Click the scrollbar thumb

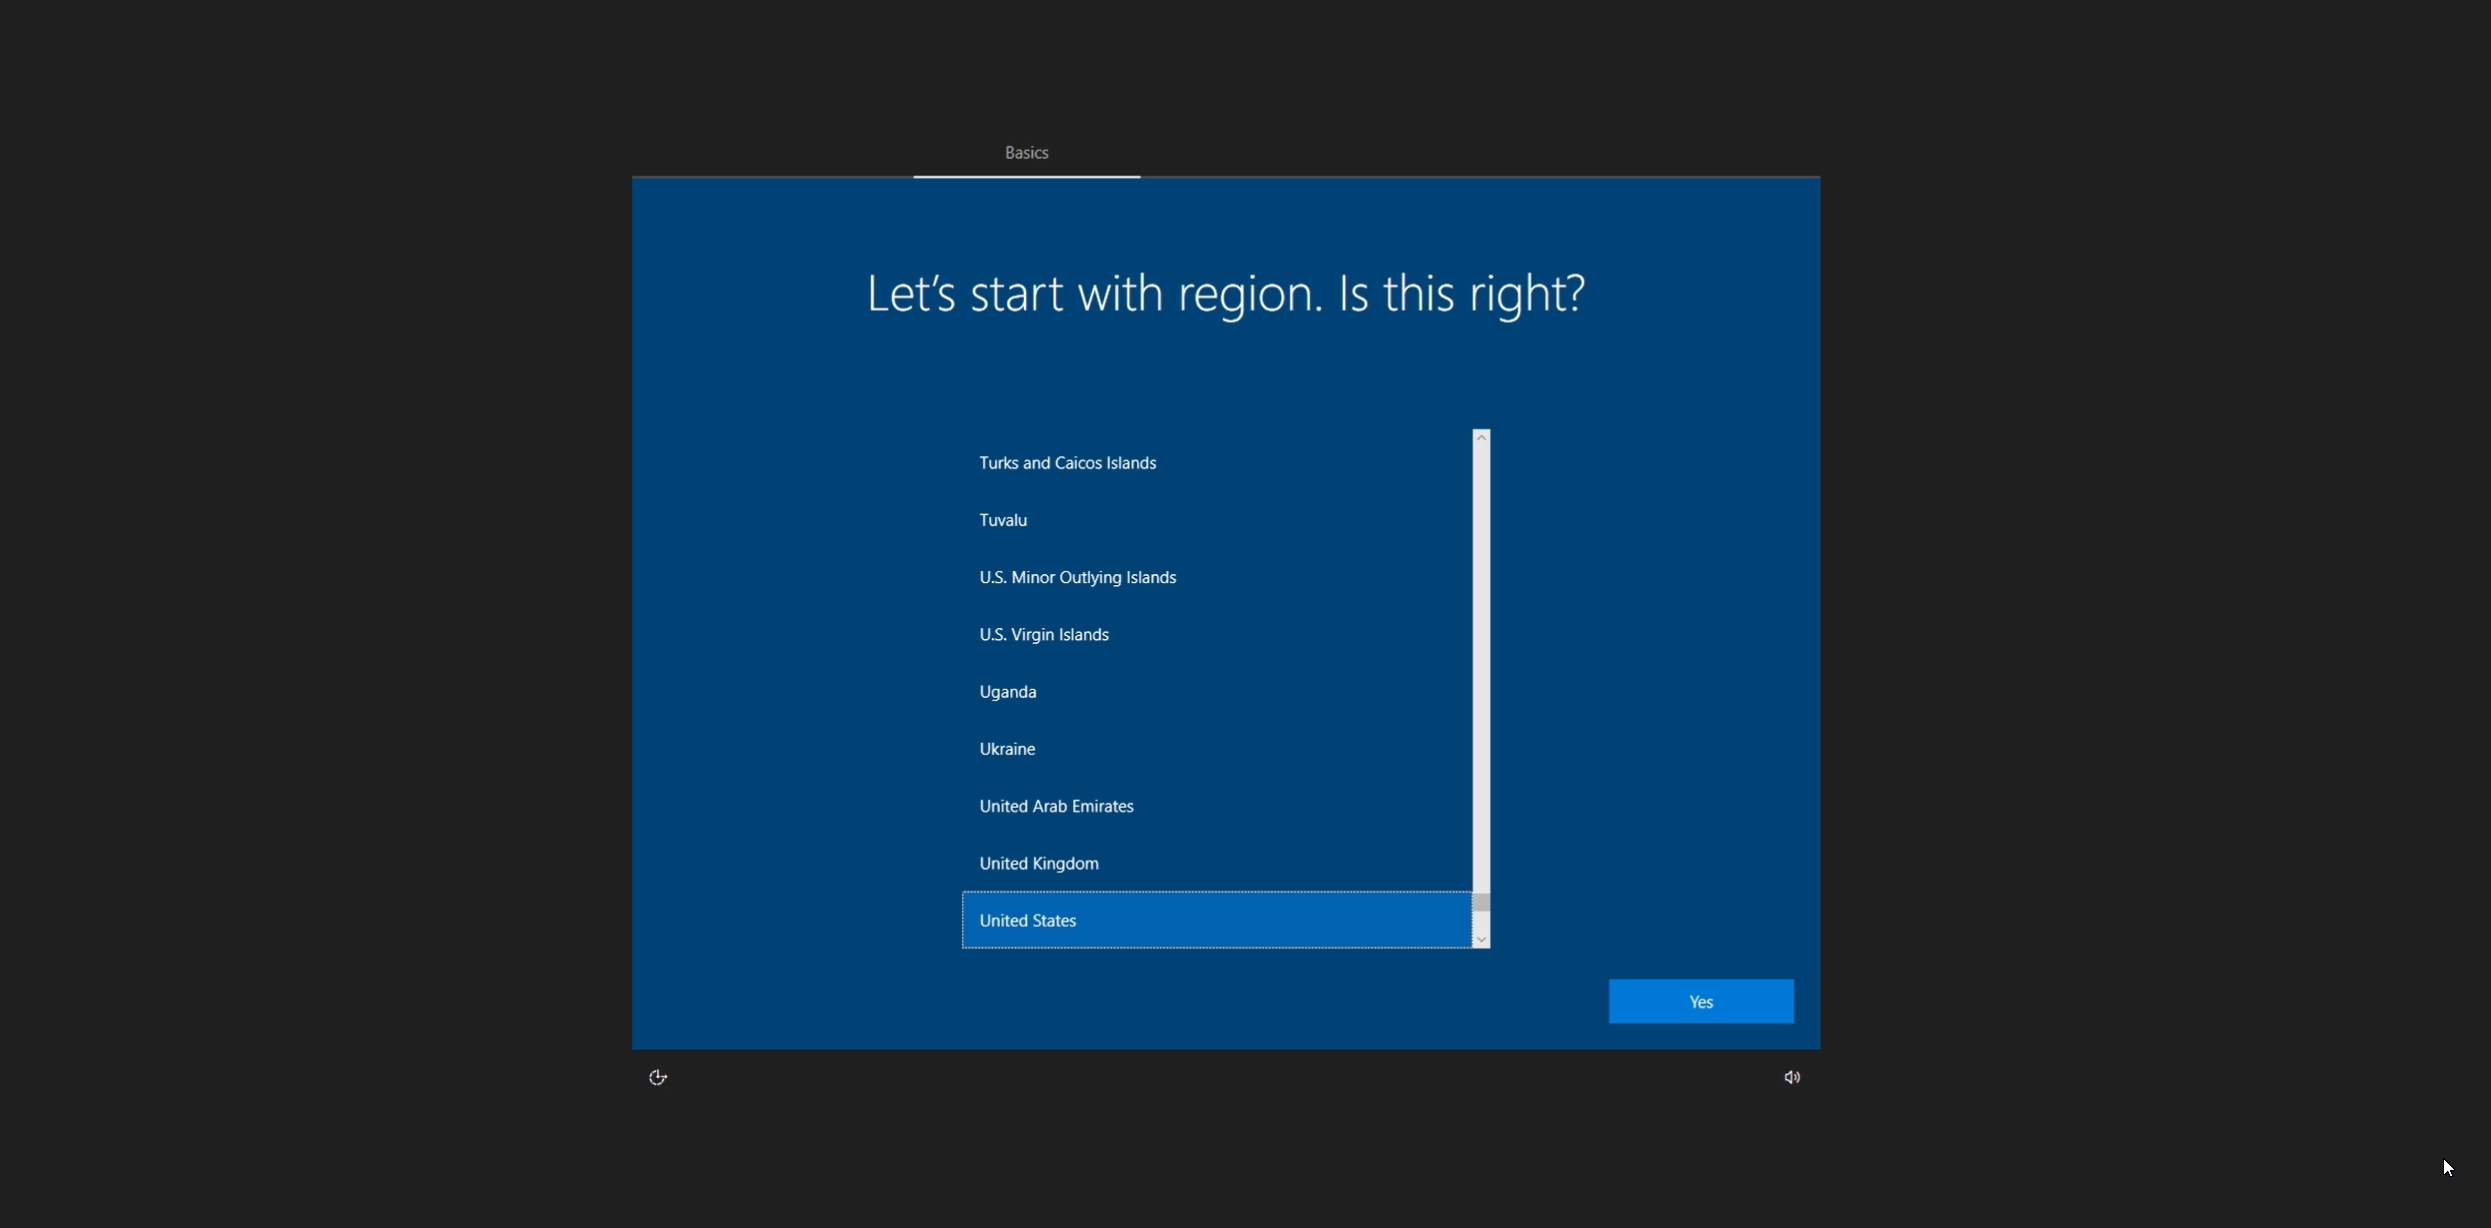point(1480,903)
